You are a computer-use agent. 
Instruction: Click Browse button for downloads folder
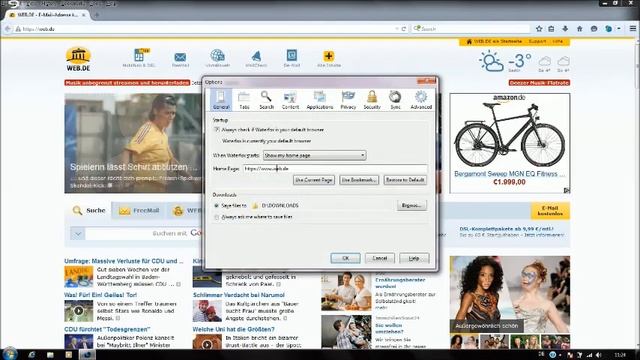pyautogui.click(x=411, y=205)
